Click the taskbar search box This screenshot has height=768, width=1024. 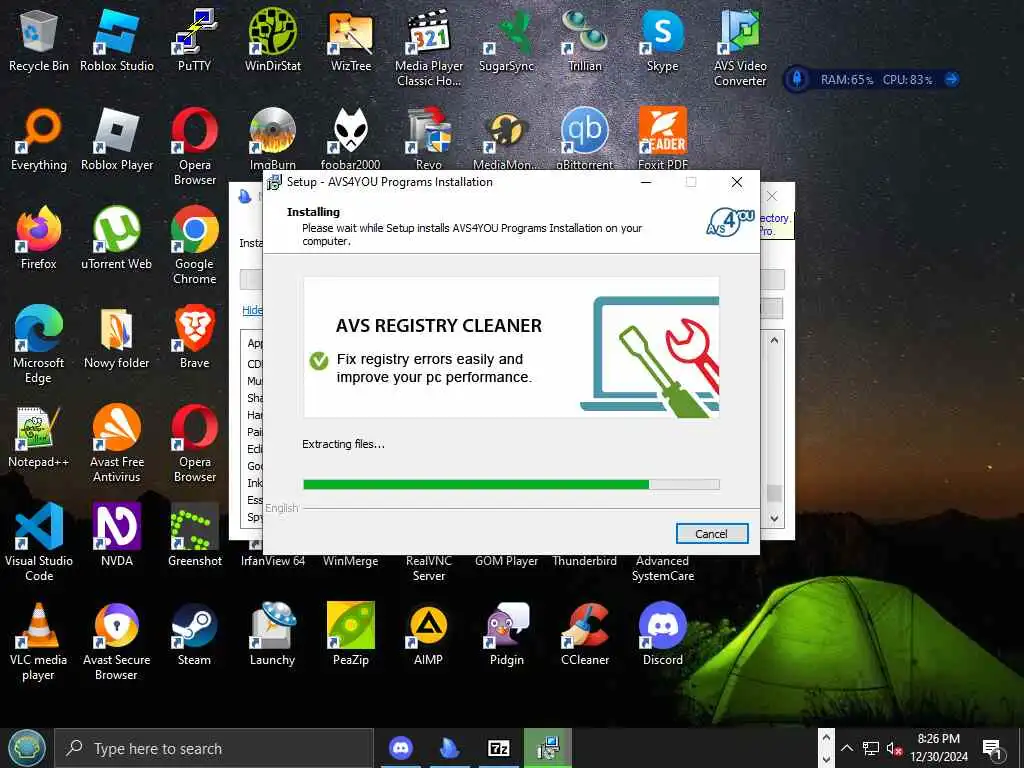(x=214, y=748)
